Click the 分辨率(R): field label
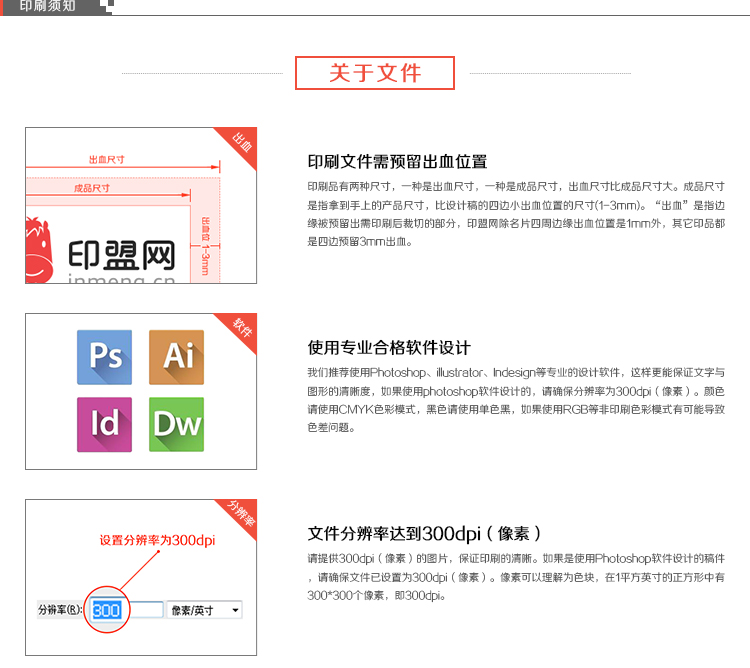 59,610
